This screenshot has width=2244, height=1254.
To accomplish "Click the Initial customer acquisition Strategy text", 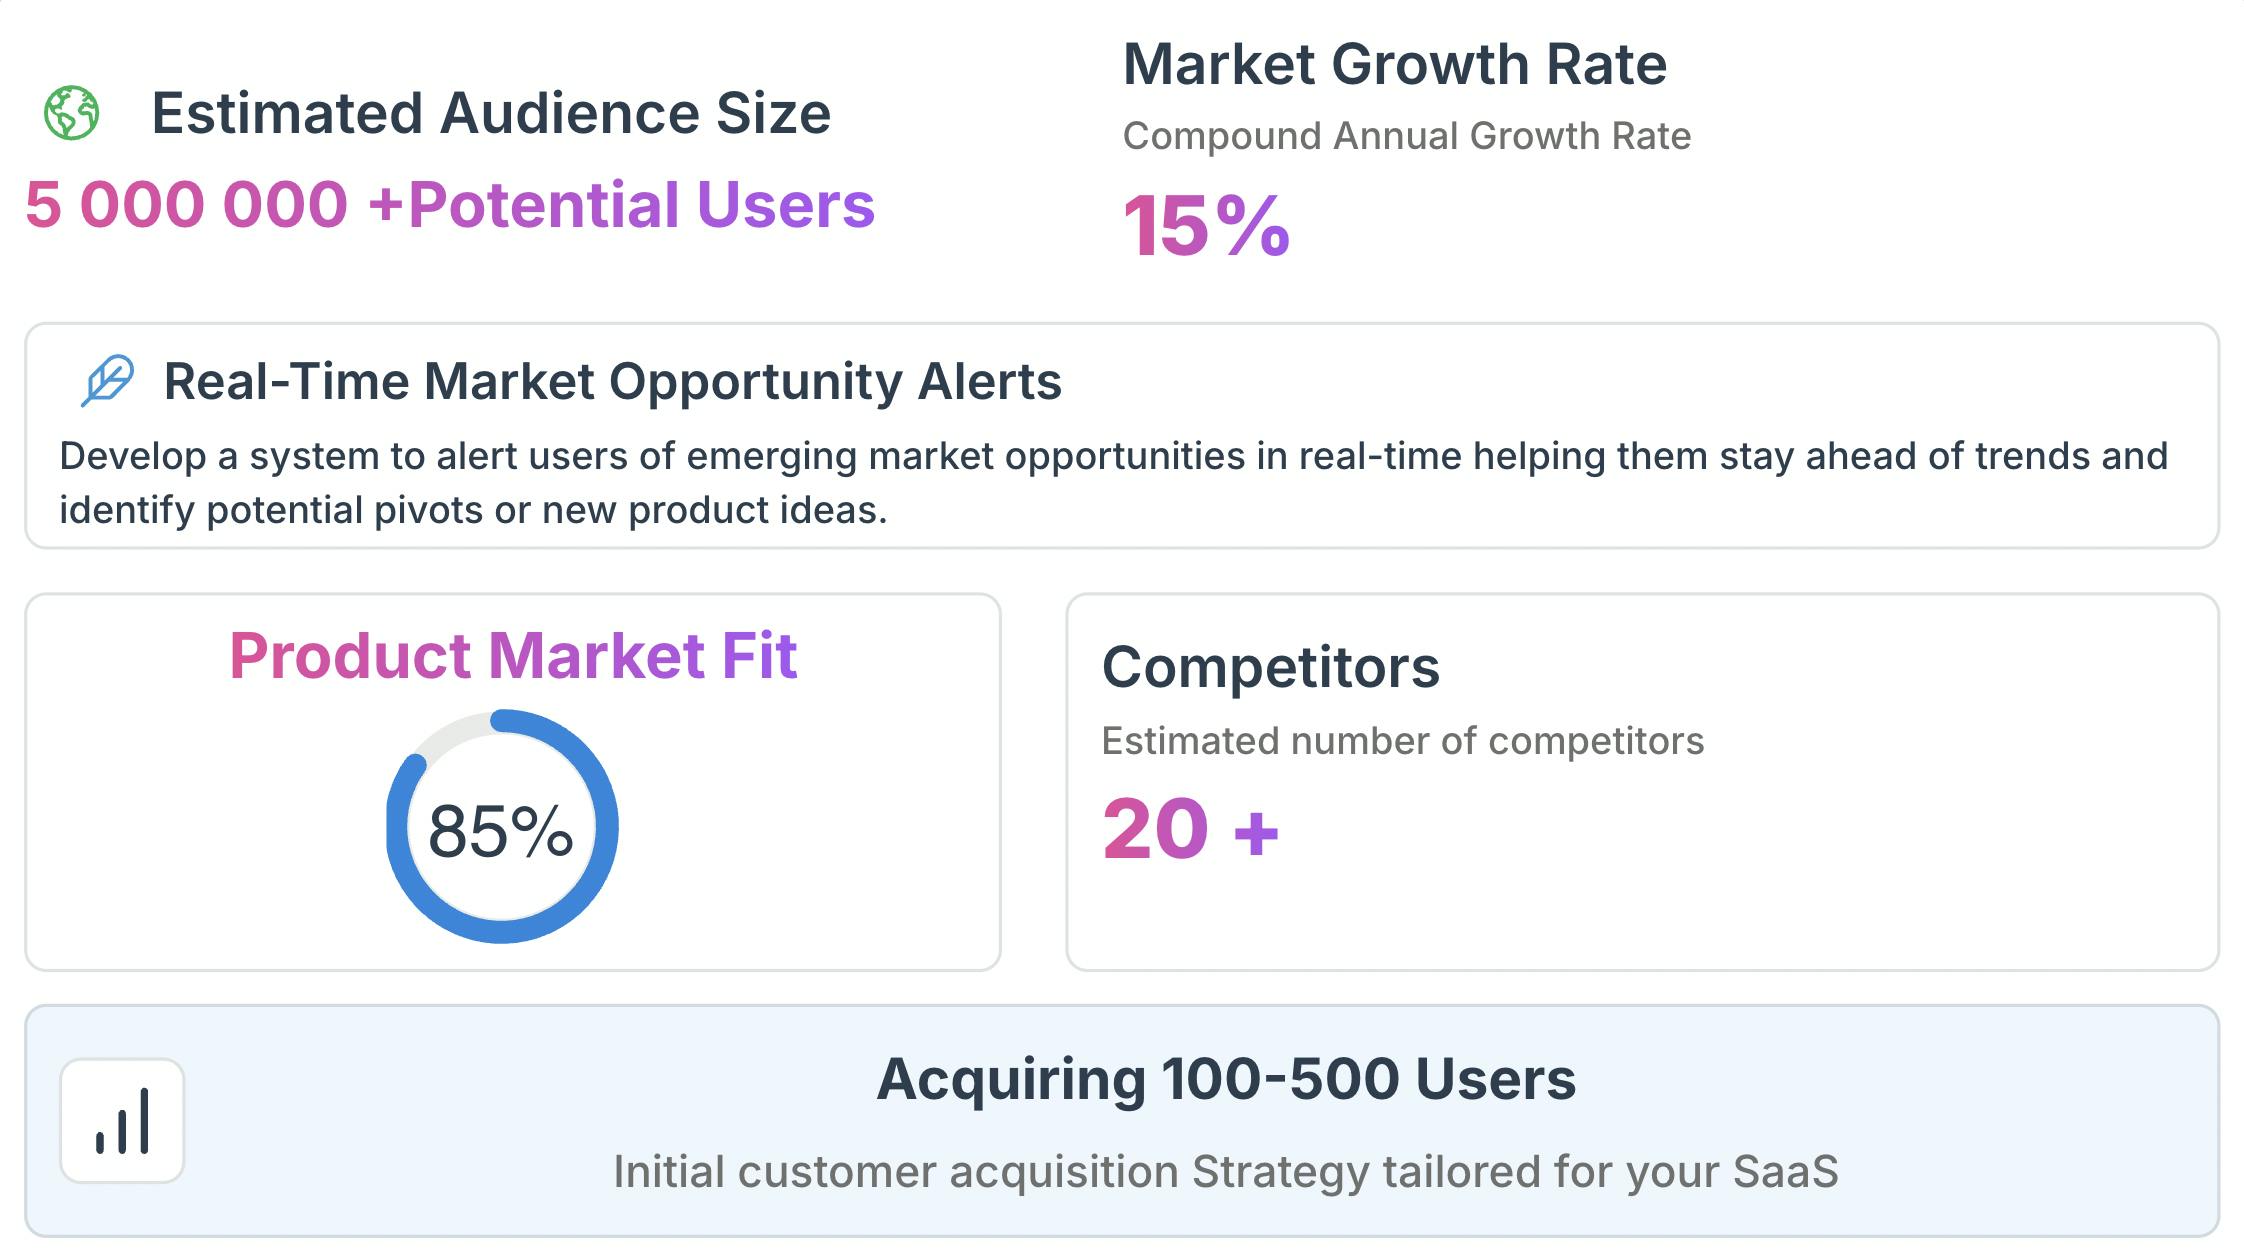I will click(1226, 1171).
